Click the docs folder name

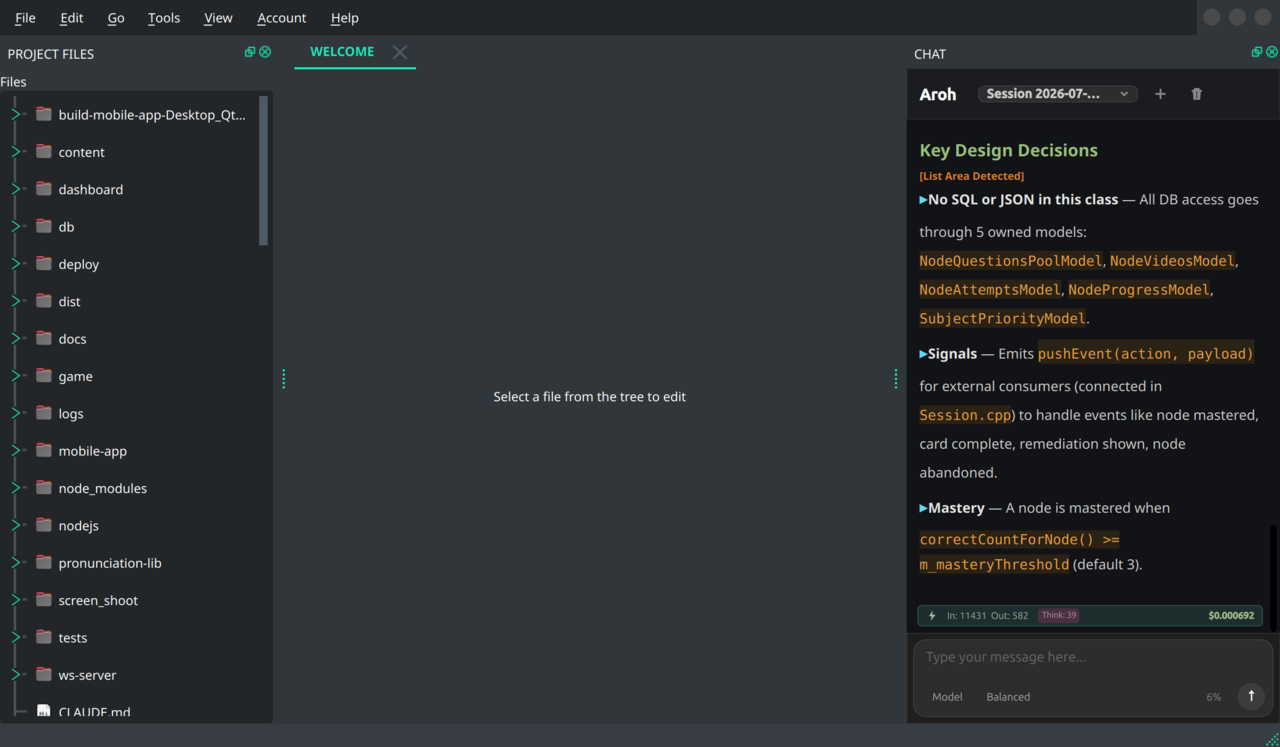click(72, 339)
